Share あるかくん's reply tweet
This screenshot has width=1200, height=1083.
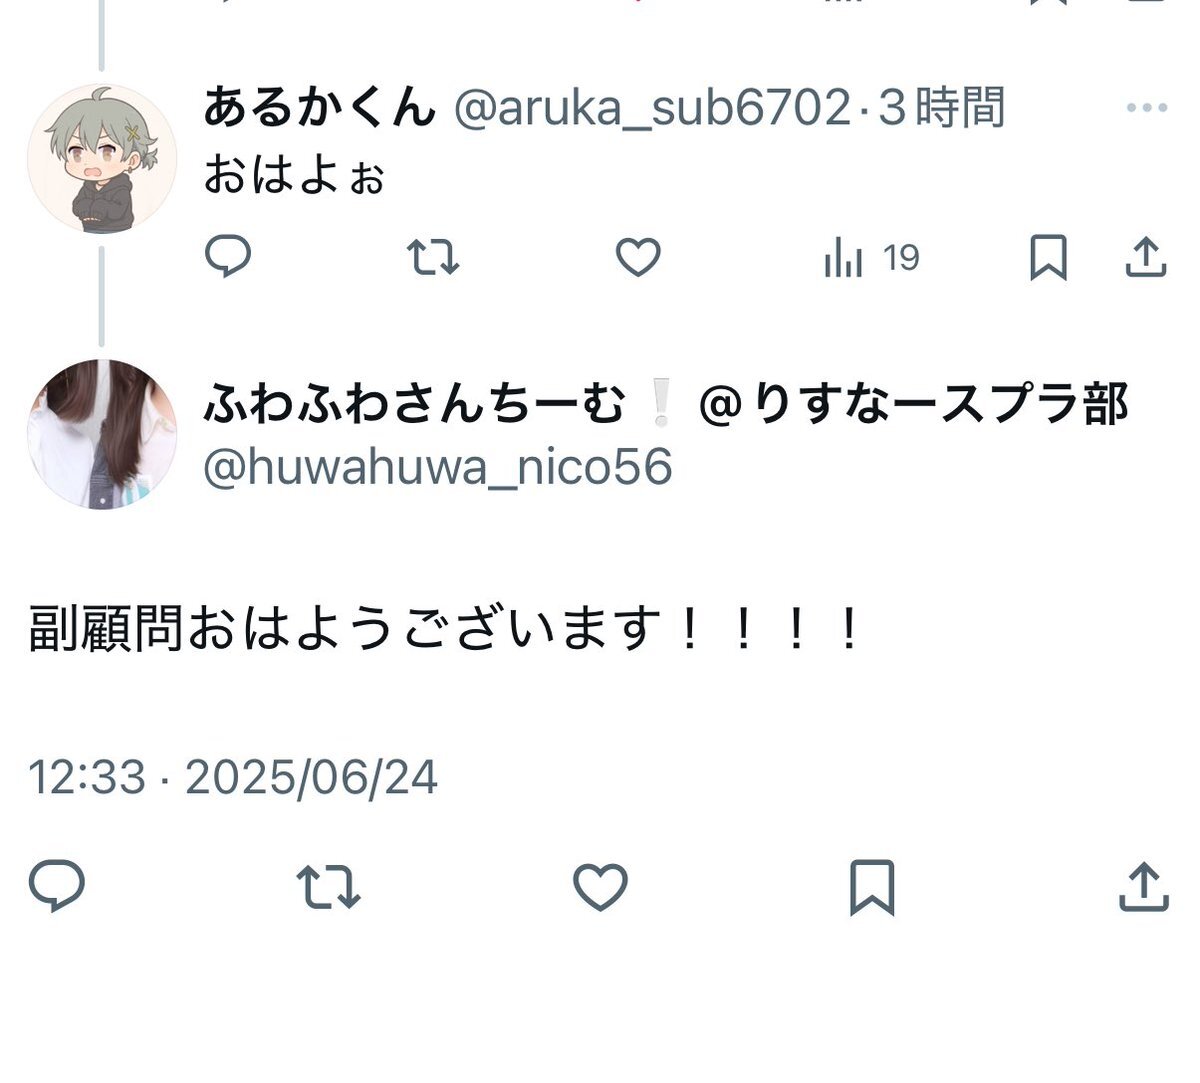tap(1146, 257)
